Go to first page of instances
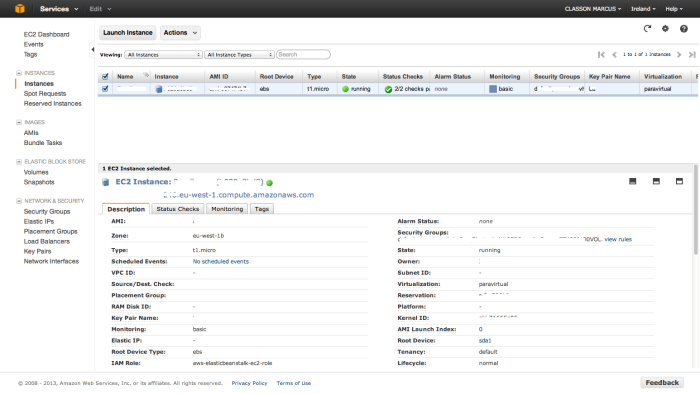 tap(601, 54)
